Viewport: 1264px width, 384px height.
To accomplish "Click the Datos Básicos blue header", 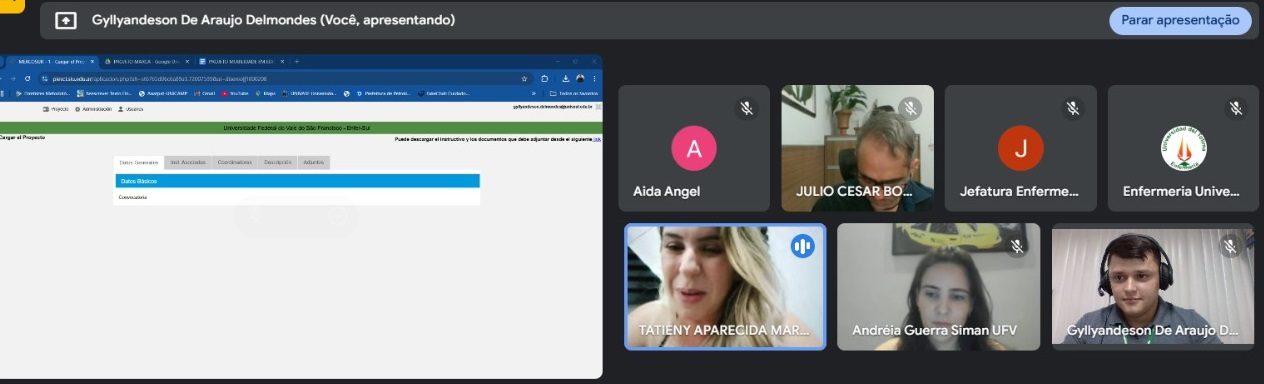I will [297, 181].
